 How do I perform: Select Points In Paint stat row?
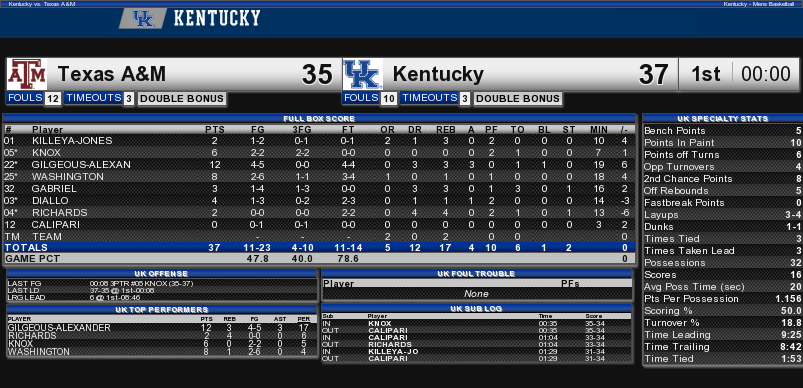click(722, 143)
